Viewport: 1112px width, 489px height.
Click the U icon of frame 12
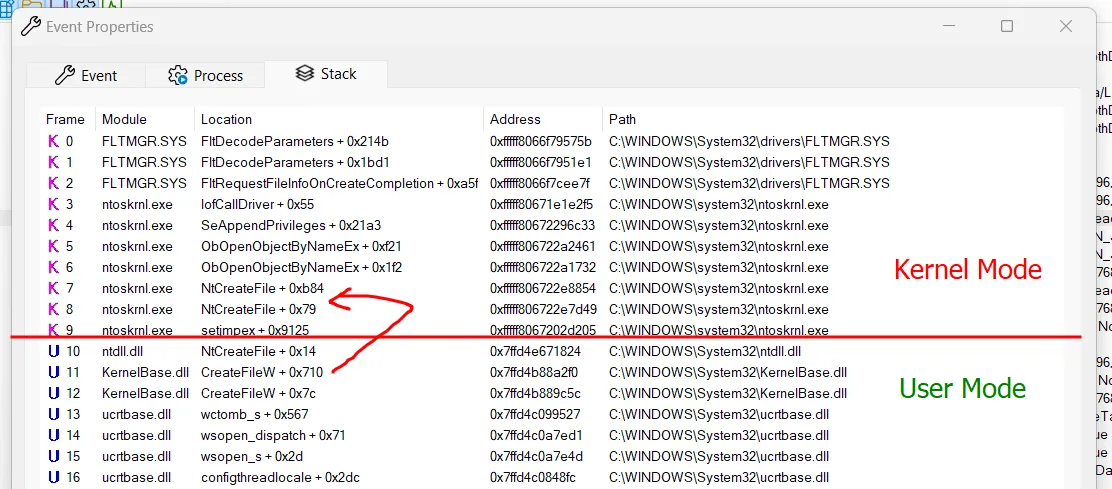pos(54,393)
